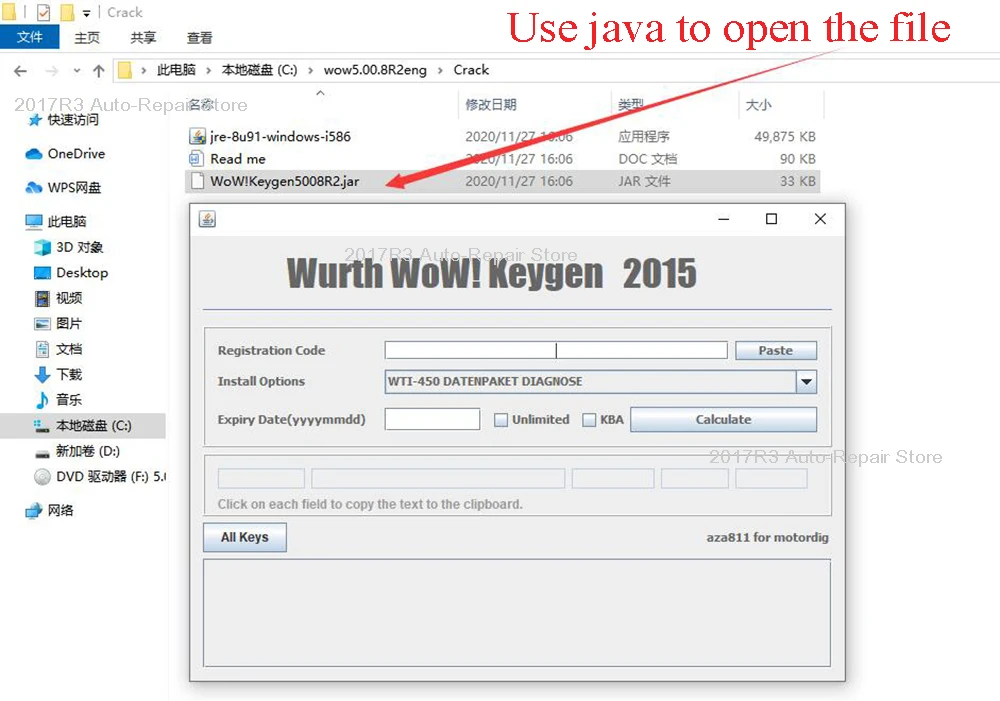Viewport: 1000px width, 701px height.
Task: Select WoW!Keygen5008R2.jar file name text
Action: tap(284, 181)
